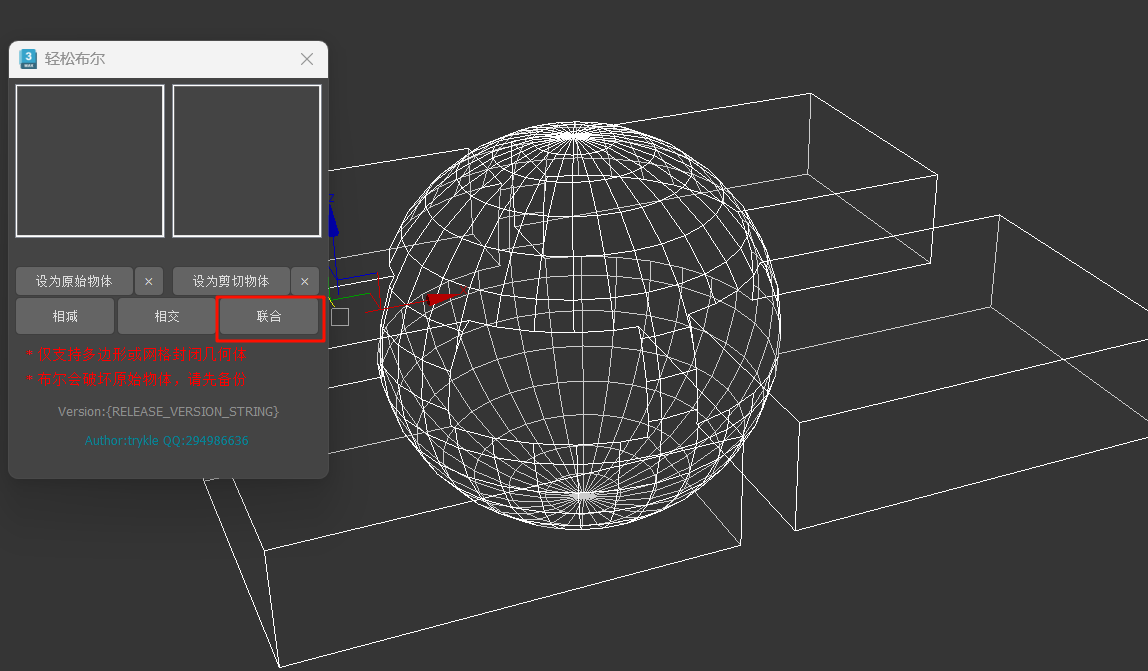The image size is (1148, 671).
Task: Apply the 联合 union operation
Action: tap(269, 316)
